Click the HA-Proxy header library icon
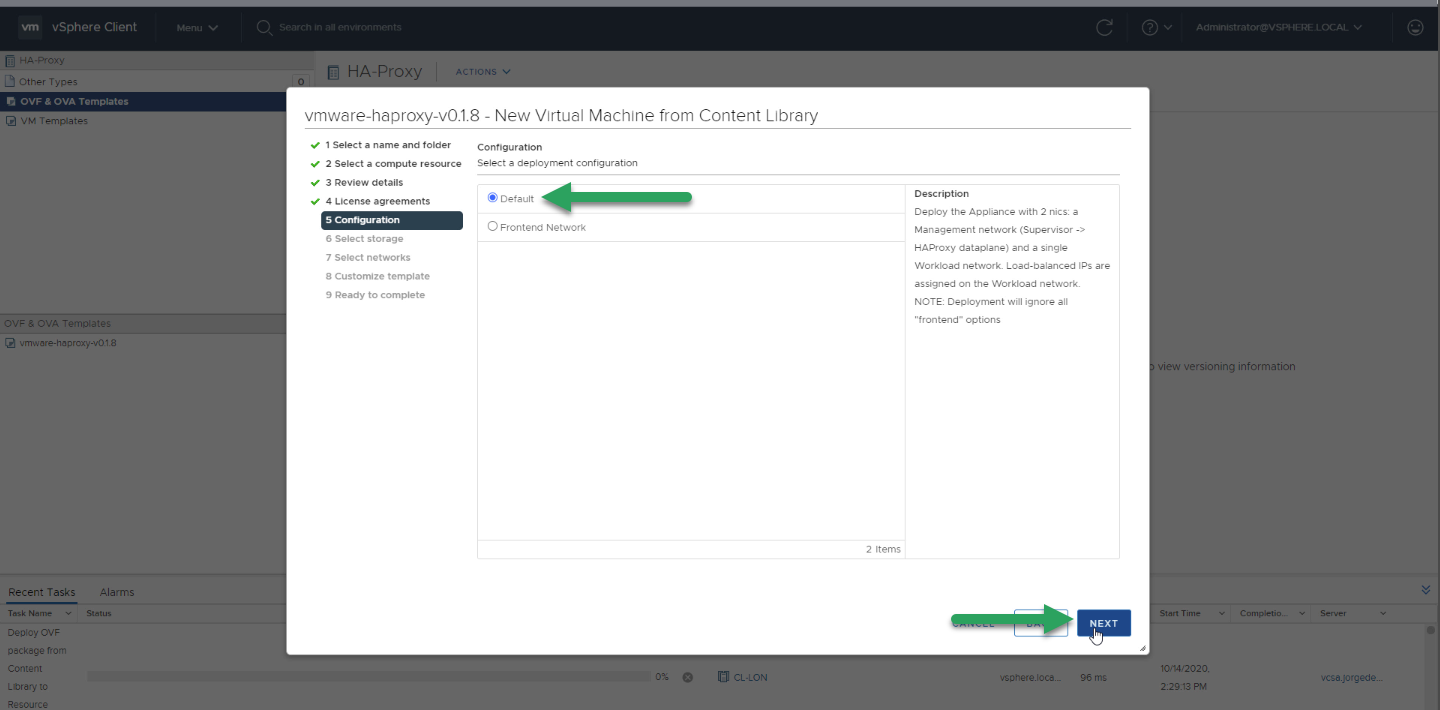The image size is (1440, 710). tap(334, 72)
